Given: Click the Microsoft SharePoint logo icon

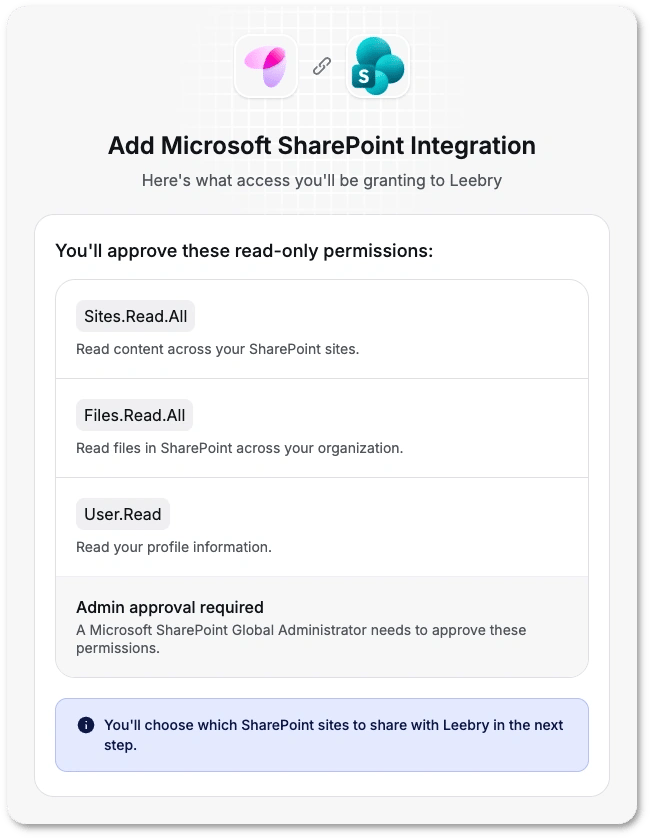Looking at the screenshot, I should coord(378,66).
